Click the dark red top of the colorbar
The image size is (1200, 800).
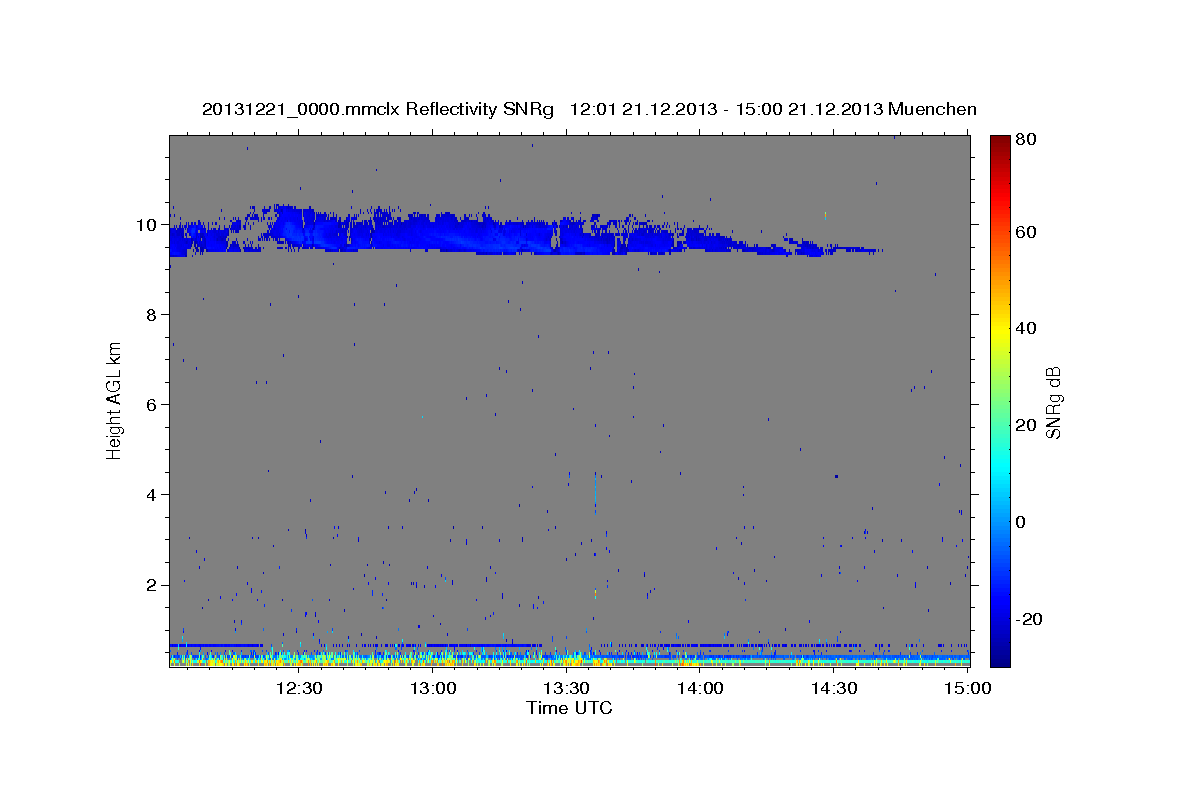click(1000, 142)
